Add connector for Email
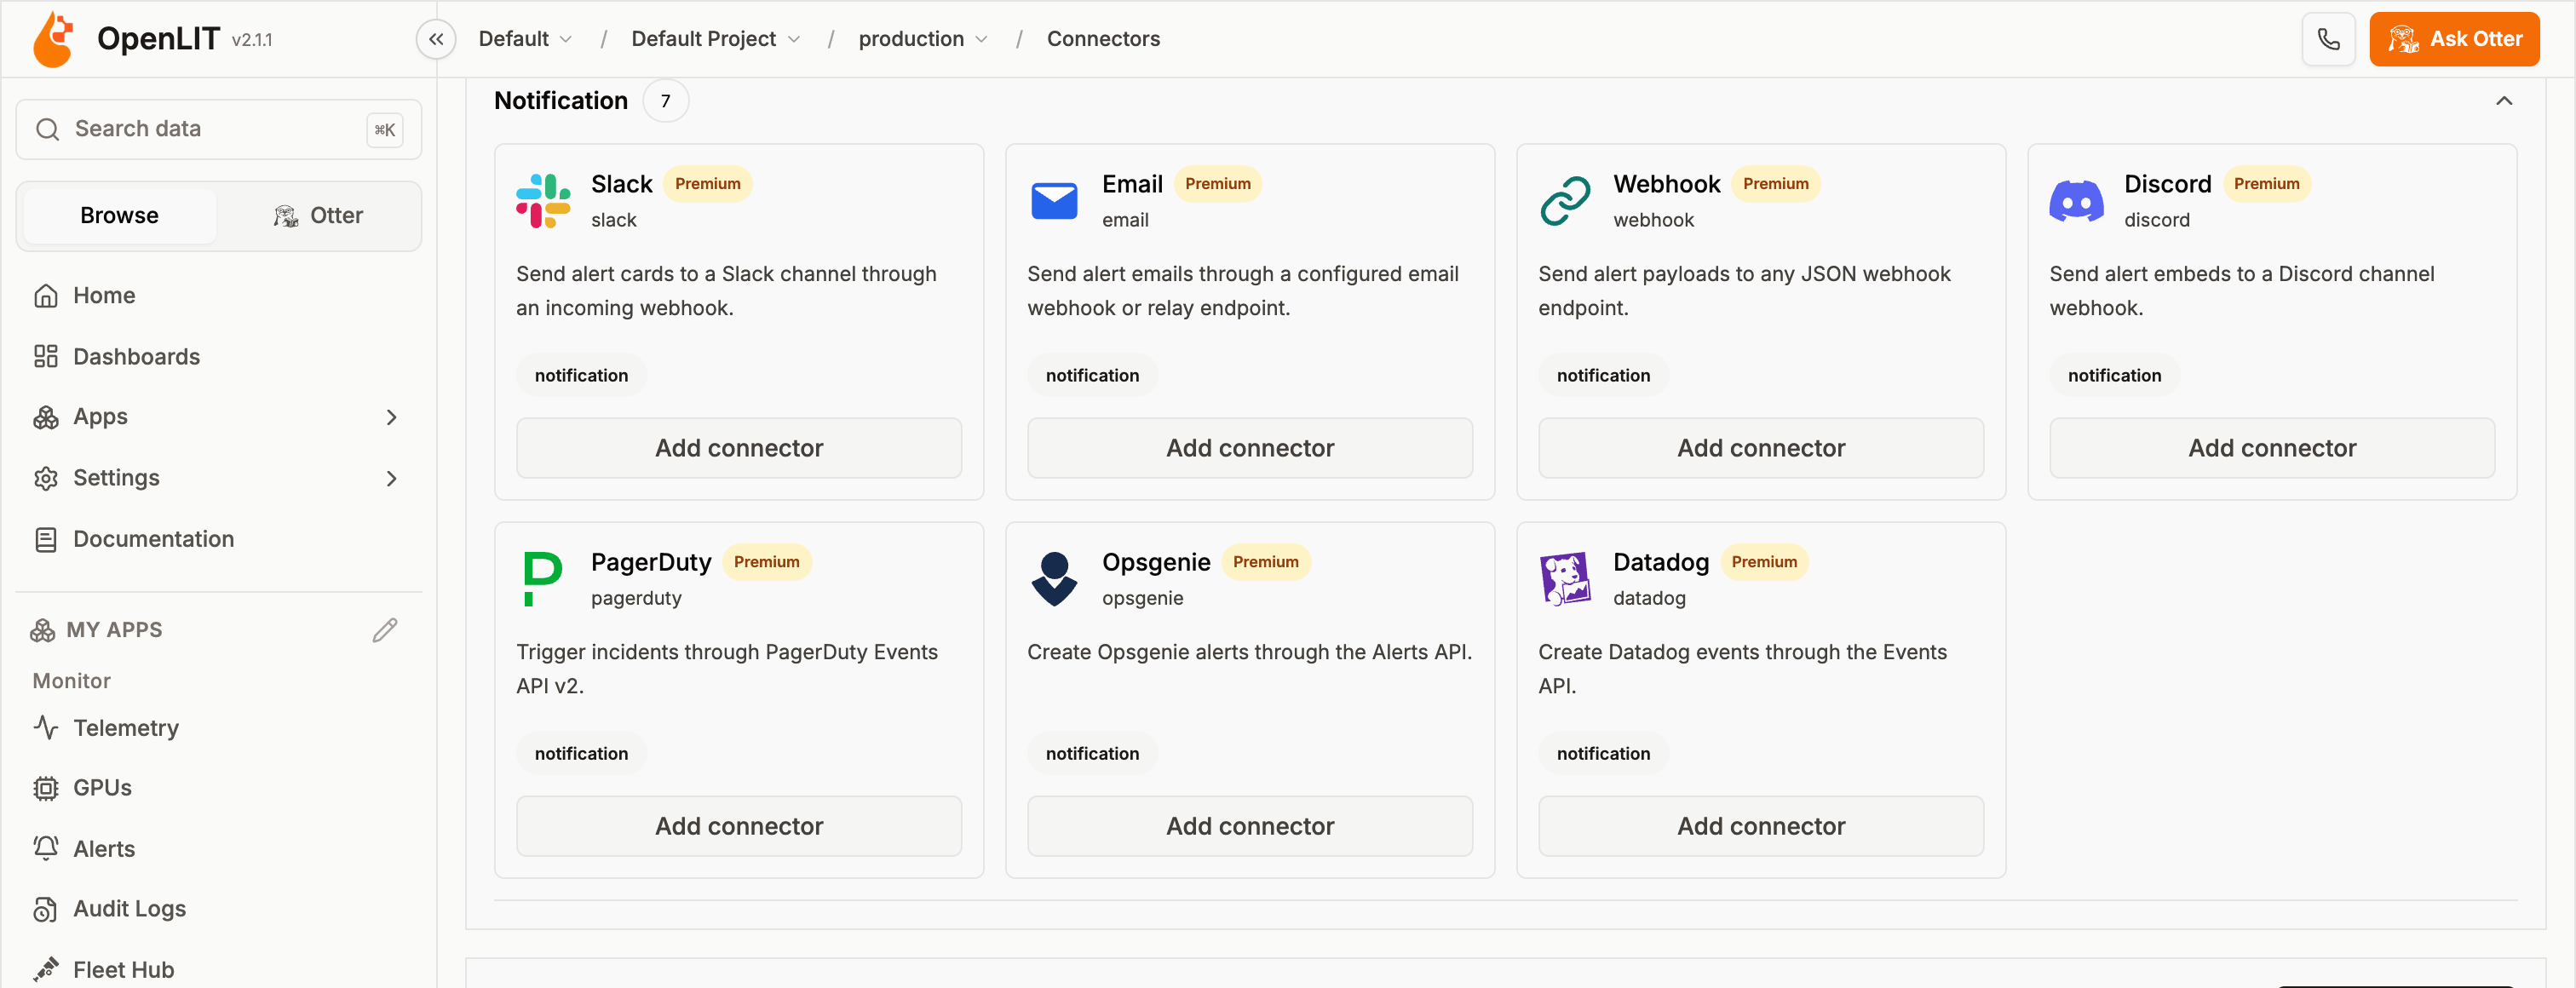This screenshot has width=2576, height=988. pyautogui.click(x=1250, y=448)
